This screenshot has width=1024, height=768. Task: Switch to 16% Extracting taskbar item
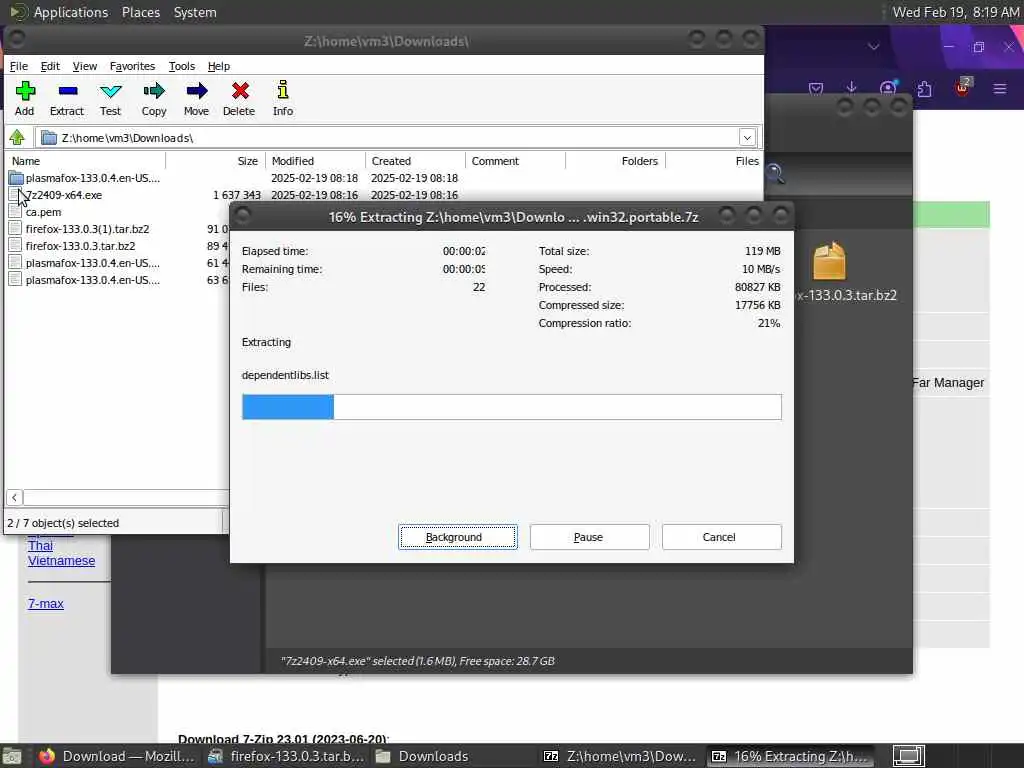point(790,756)
